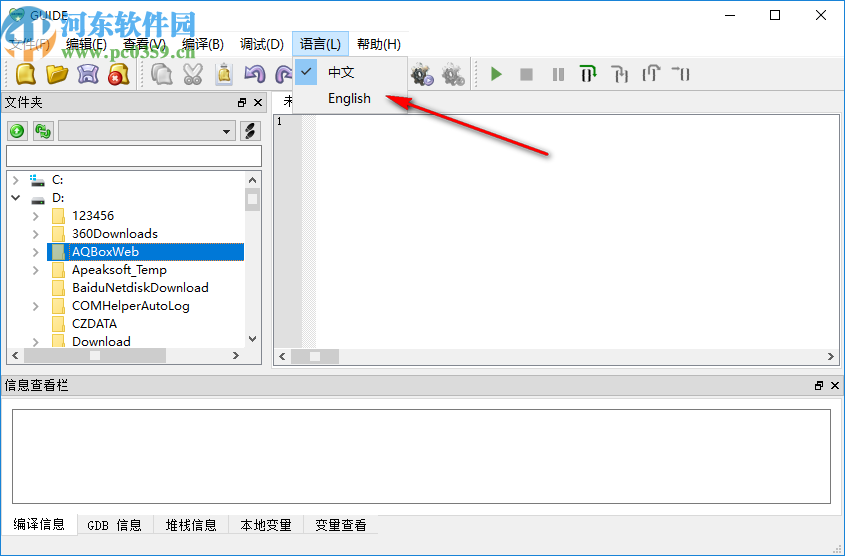Open the 编译(B) menu

tap(203, 44)
